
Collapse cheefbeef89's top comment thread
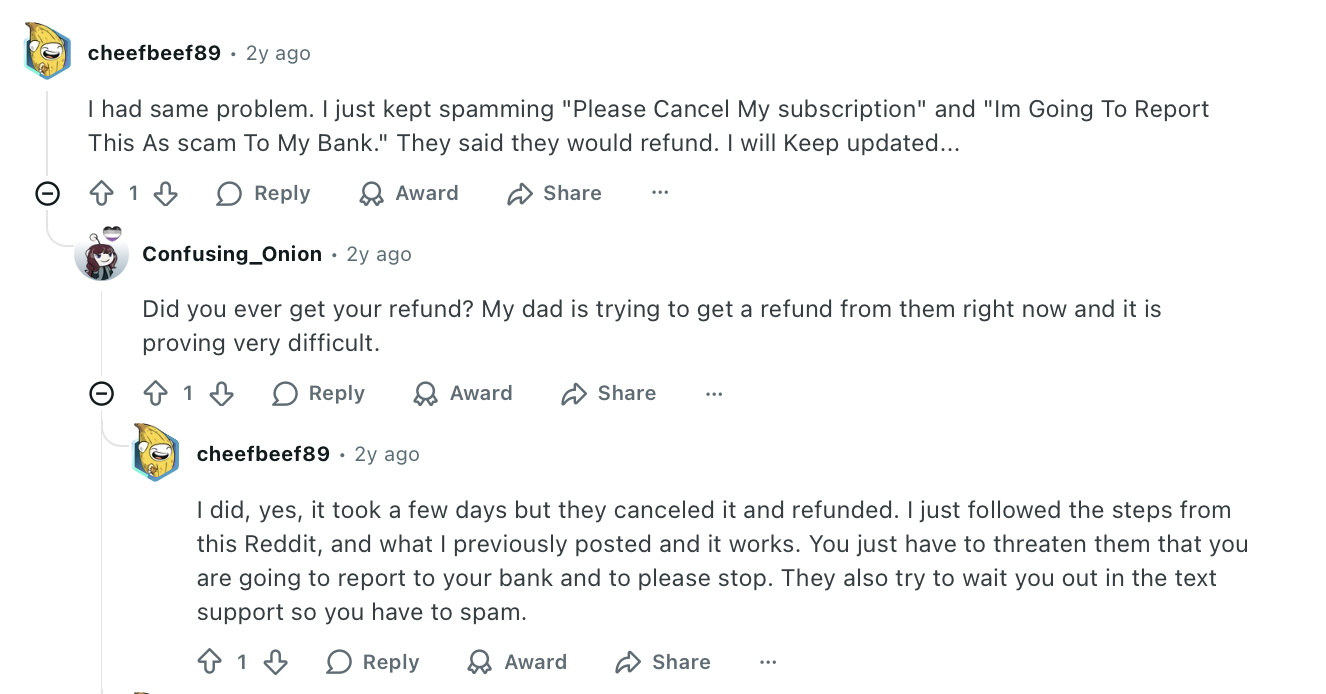pos(47,193)
